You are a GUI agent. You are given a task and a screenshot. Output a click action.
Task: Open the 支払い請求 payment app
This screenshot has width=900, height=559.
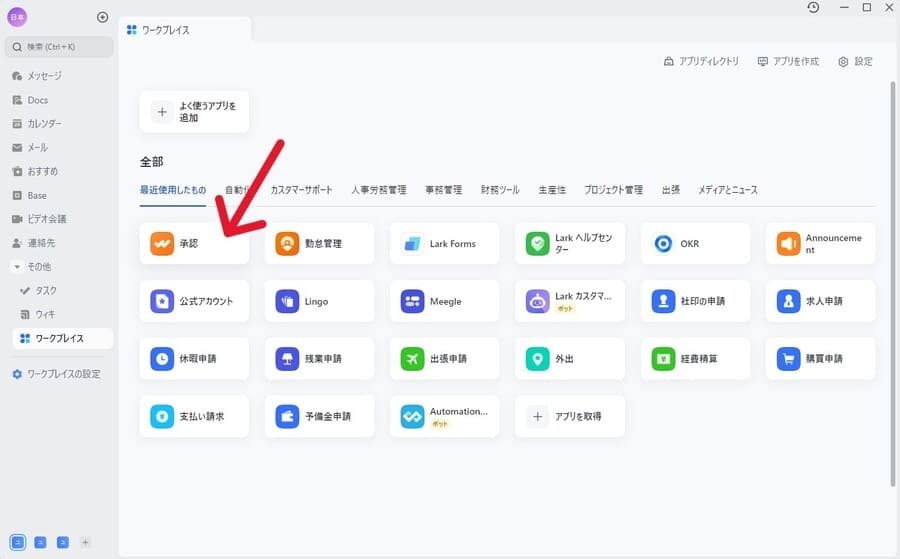(194, 416)
